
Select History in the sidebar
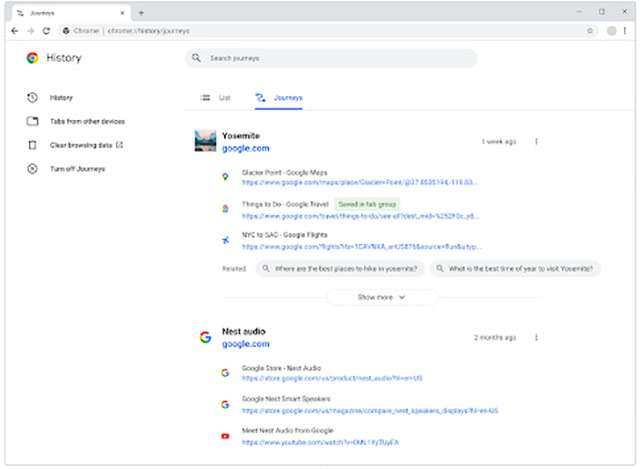click(61, 98)
